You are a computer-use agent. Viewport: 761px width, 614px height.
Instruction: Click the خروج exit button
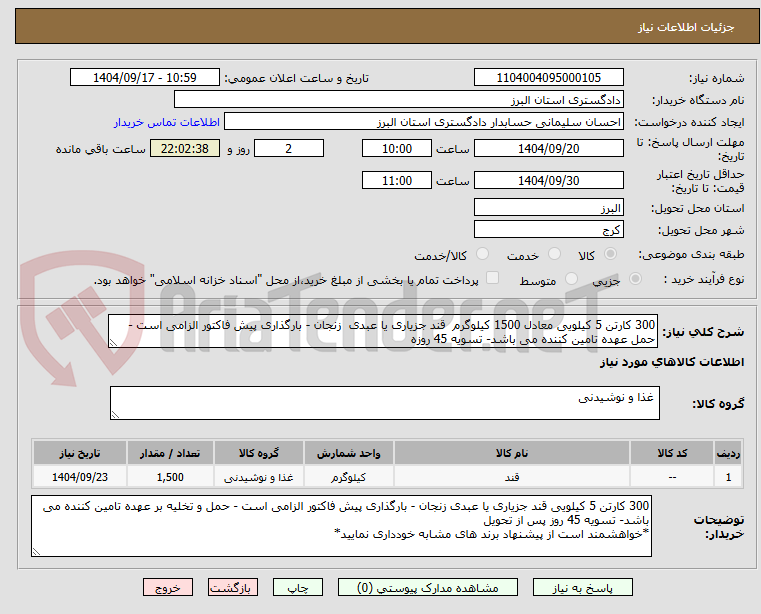[x=167, y=587]
